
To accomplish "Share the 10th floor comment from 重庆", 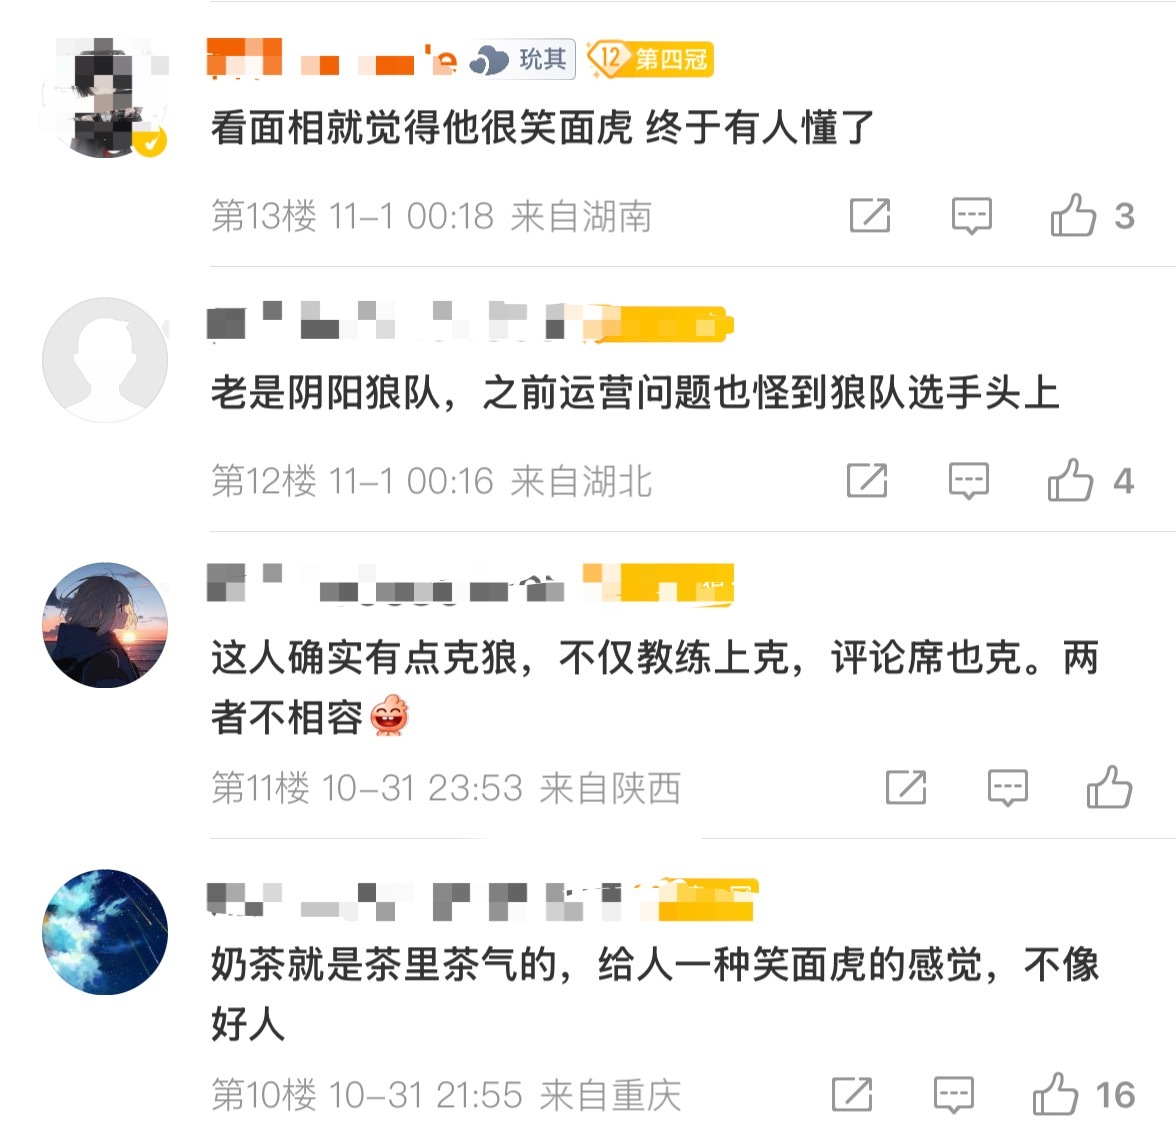I will (851, 1095).
